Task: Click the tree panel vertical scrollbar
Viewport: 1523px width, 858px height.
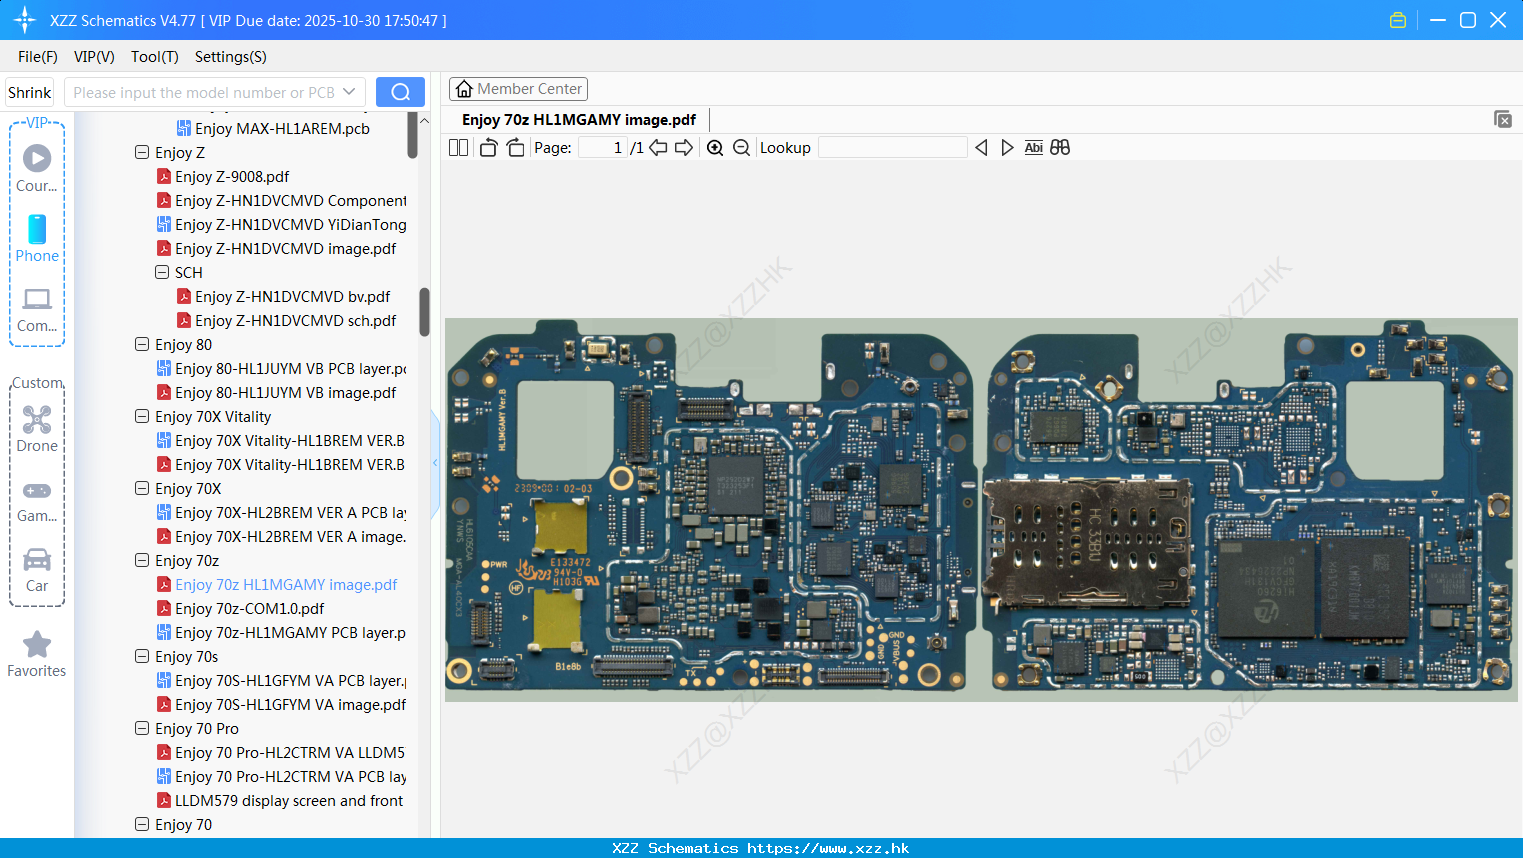Action: [x=424, y=312]
